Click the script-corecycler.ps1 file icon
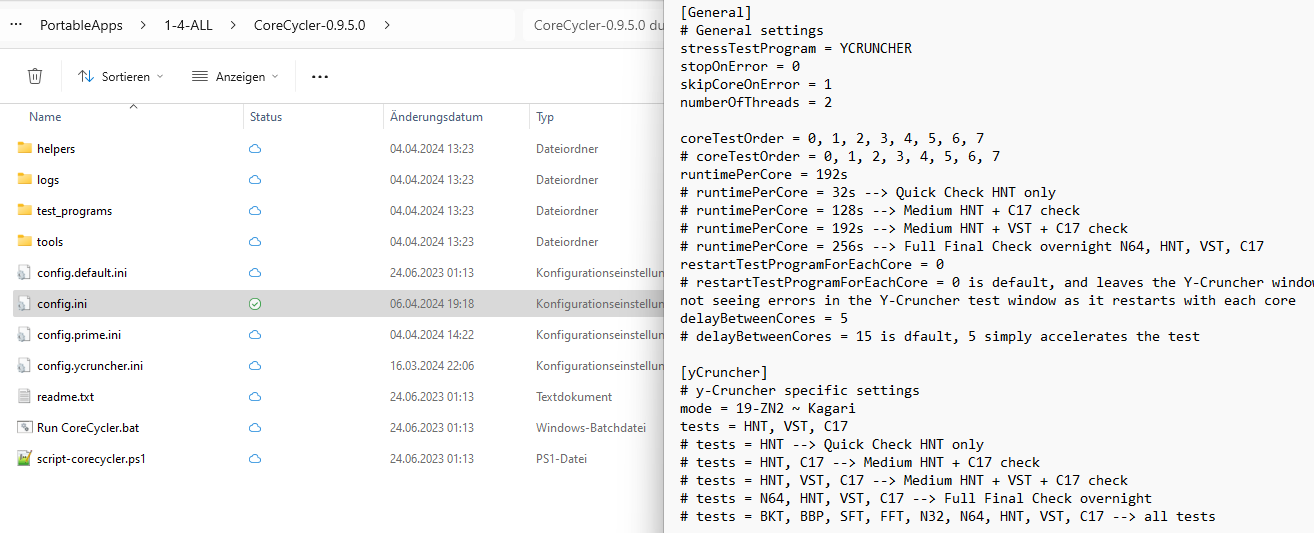The image size is (1314, 533). click(x=25, y=458)
